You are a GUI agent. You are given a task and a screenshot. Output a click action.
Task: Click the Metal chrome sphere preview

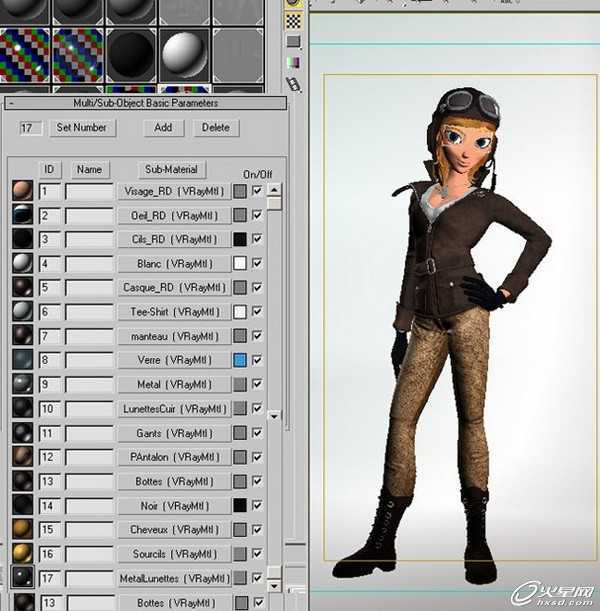[23, 384]
